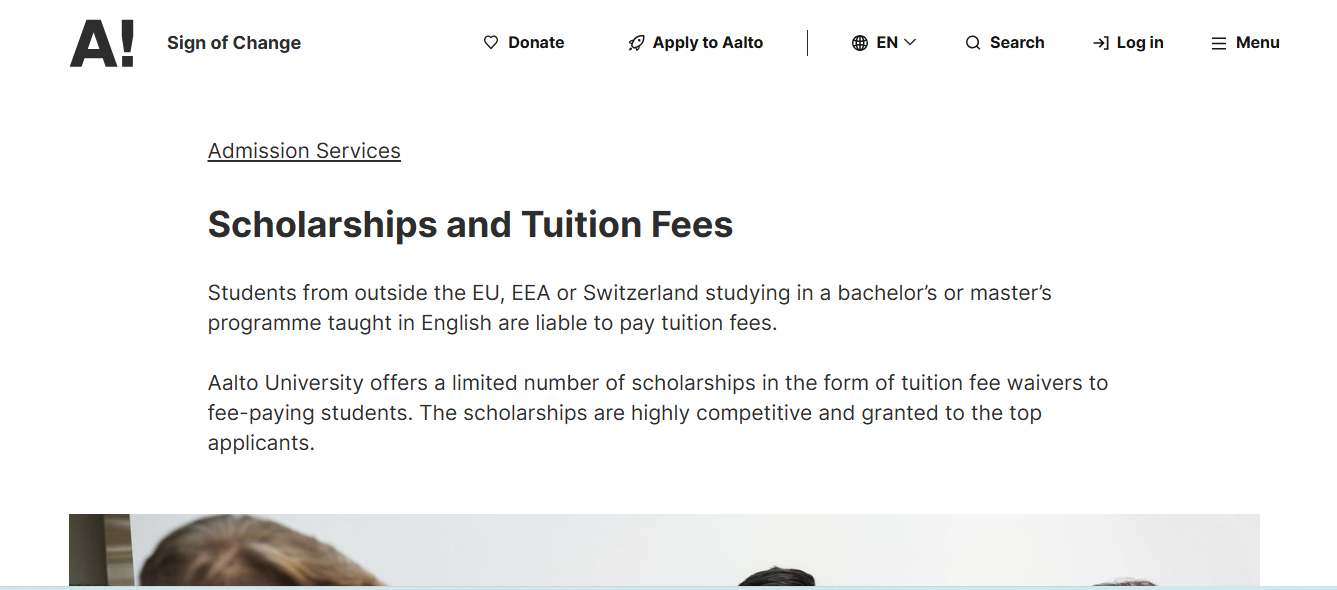Open the language selection menu
The width and height of the screenshot is (1337, 590).
click(885, 42)
